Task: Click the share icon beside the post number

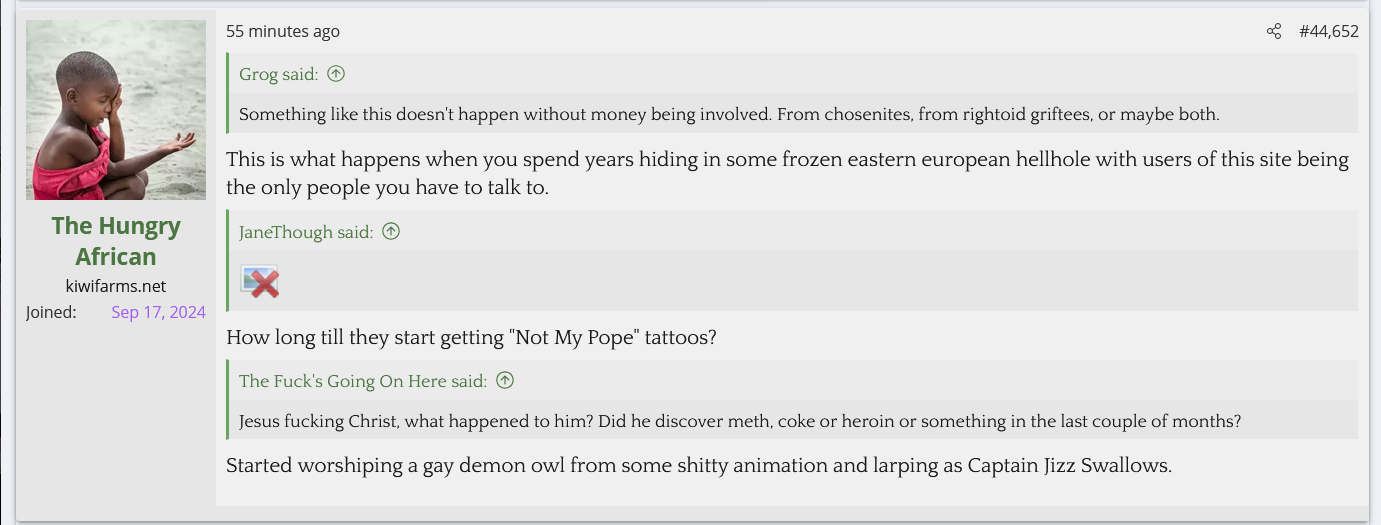Action: pyautogui.click(x=1273, y=32)
